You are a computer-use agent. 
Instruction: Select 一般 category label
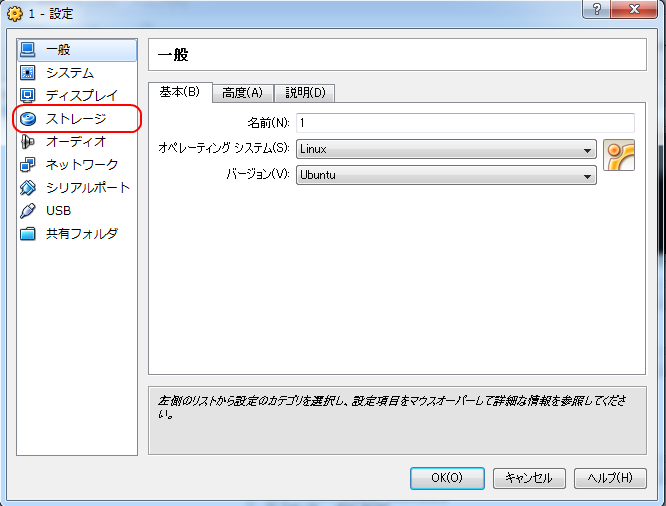[77, 50]
